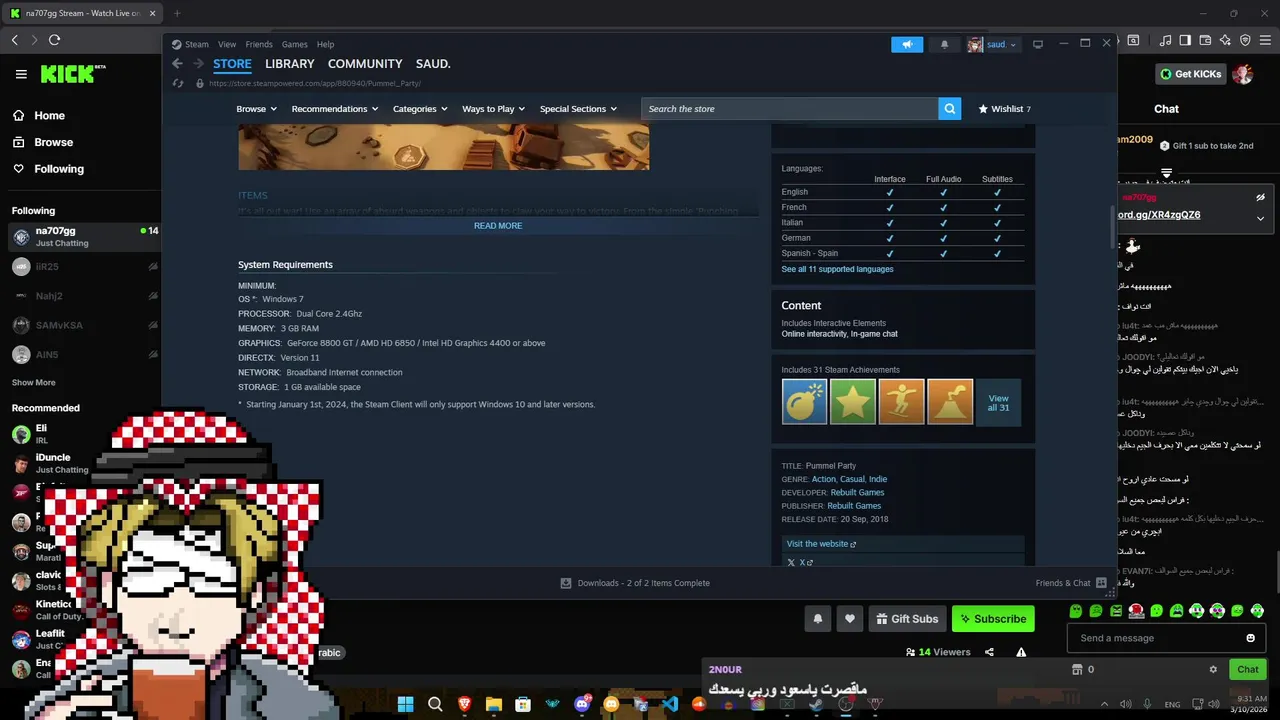This screenshot has height=720, width=1280.
Task: Open the Steam announcements megaphone button
Action: (x=907, y=44)
